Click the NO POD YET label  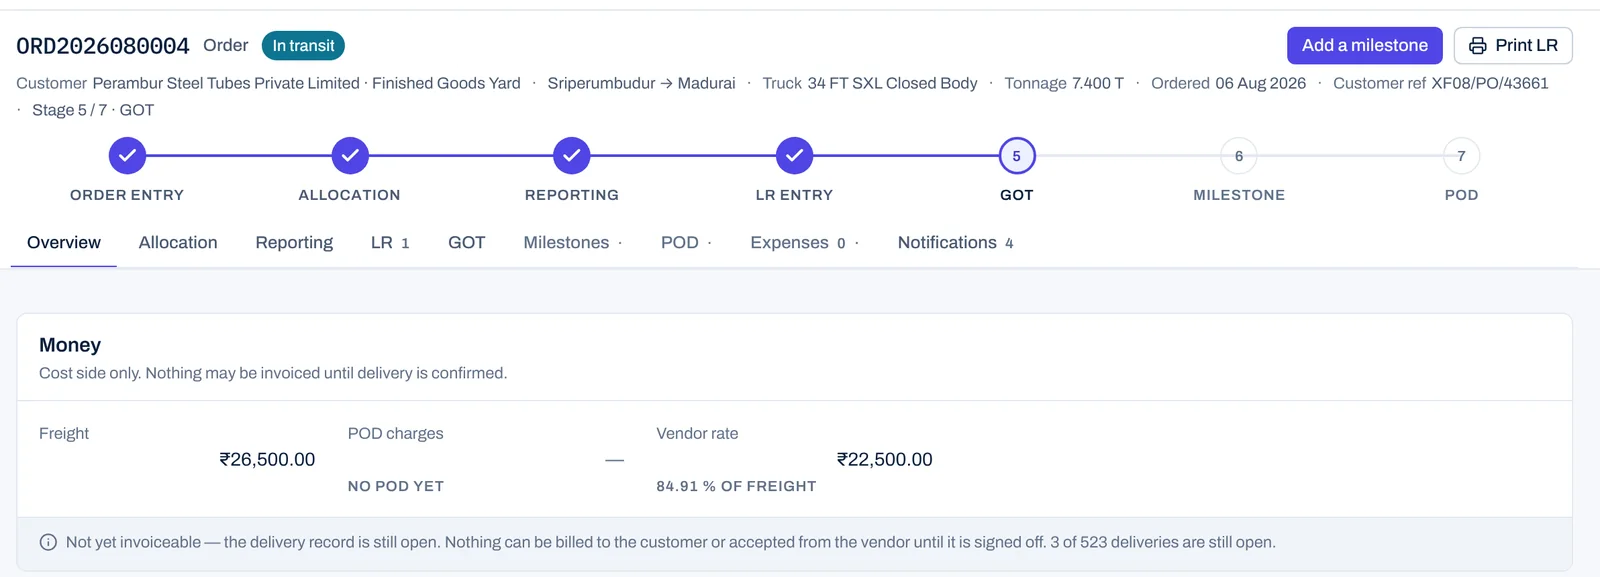tap(396, 486)
